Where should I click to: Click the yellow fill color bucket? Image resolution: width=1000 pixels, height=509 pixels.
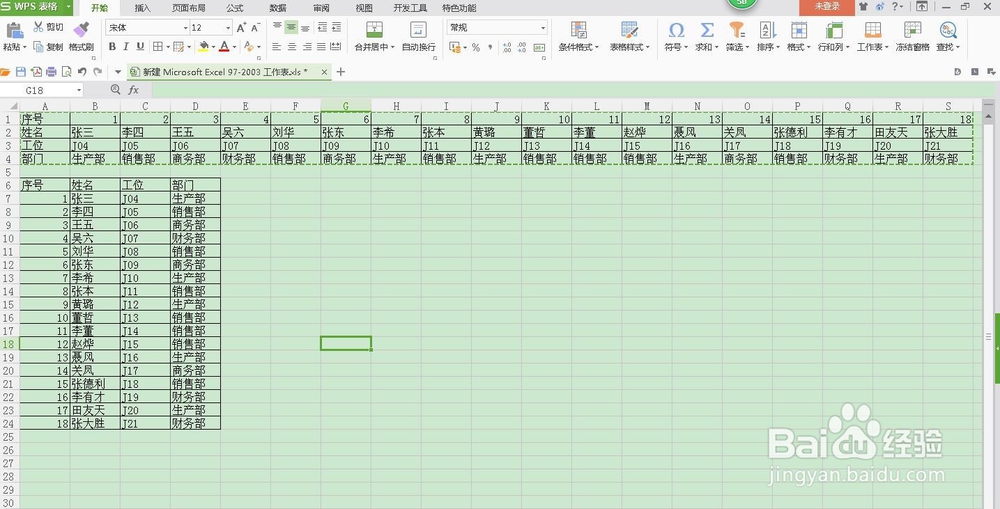(203, 47)
